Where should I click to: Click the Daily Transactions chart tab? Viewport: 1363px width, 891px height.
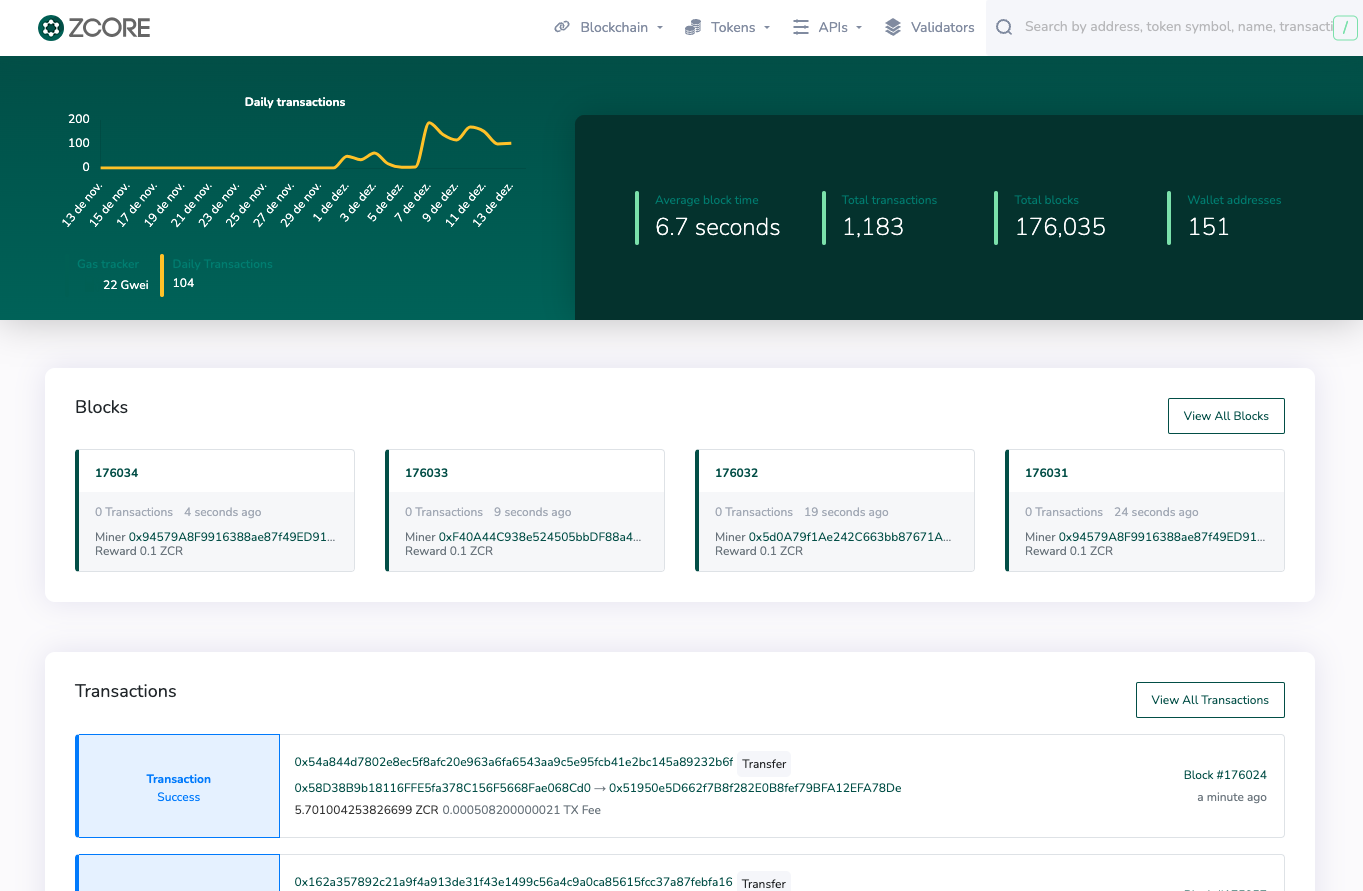tap(222, 264)
